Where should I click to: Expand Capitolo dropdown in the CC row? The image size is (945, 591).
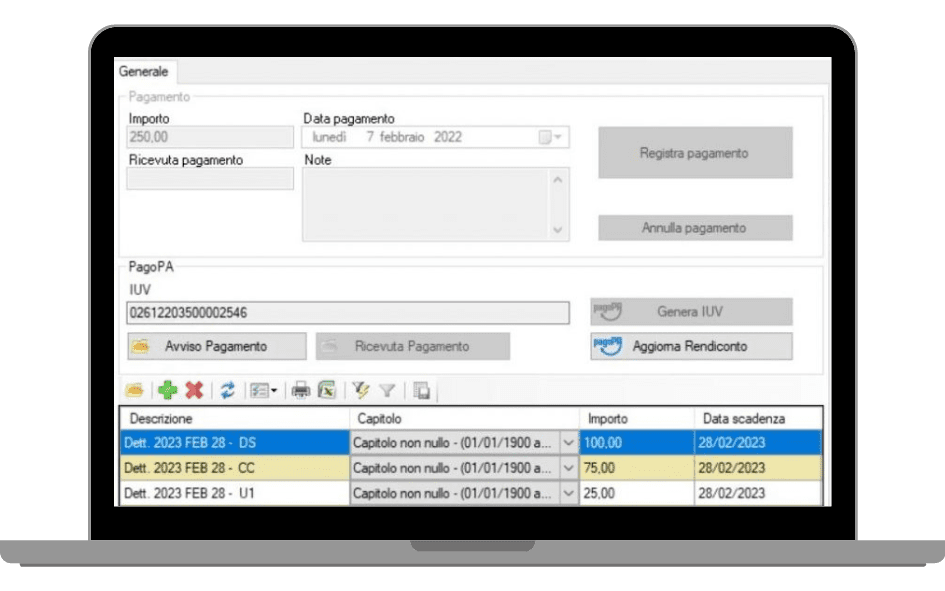568,467
